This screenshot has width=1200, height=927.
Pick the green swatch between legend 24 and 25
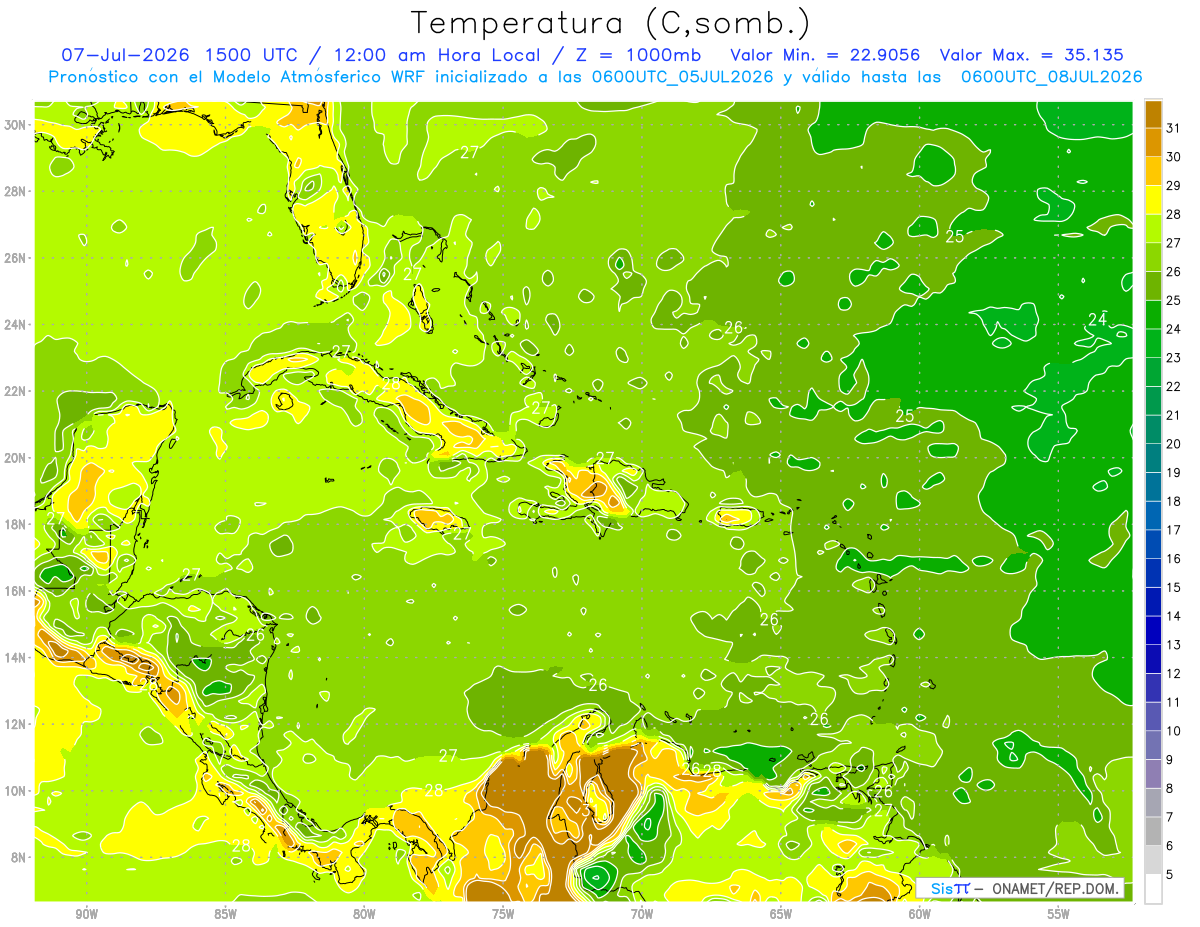tap(1153, 315)
